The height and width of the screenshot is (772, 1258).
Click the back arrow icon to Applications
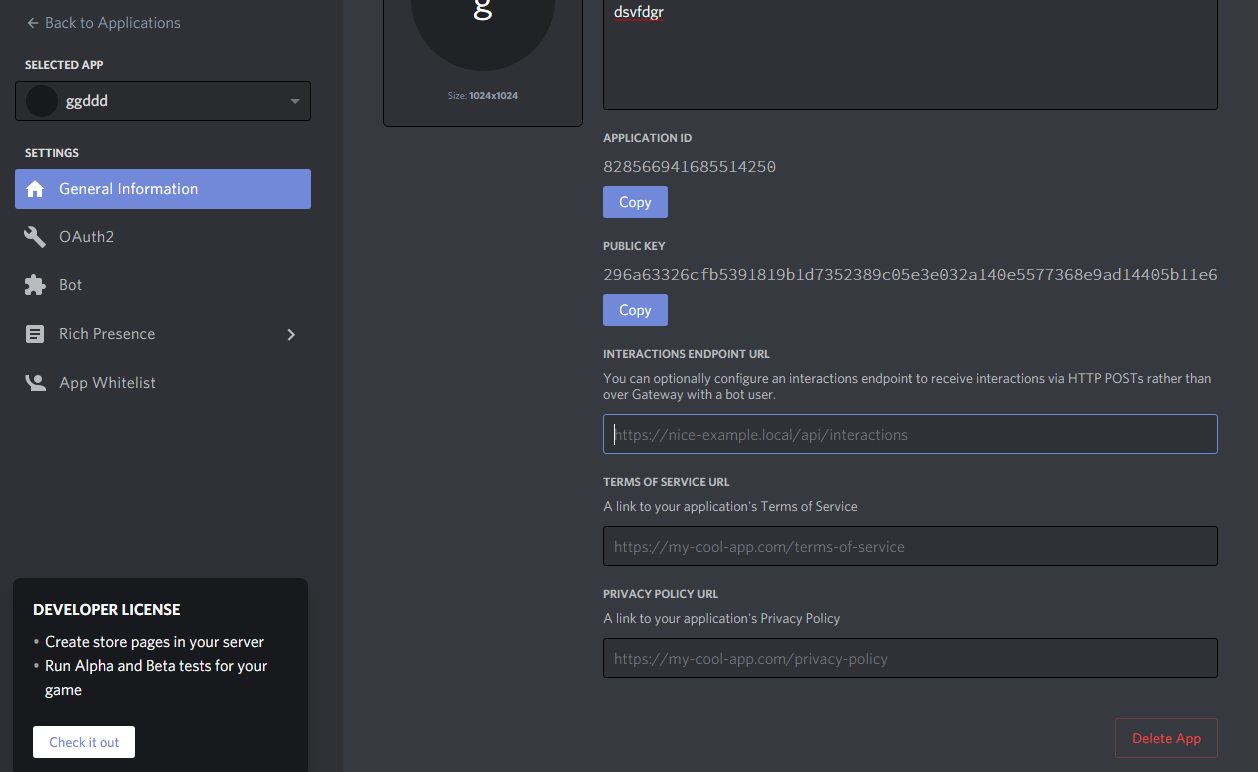[33, 23]
